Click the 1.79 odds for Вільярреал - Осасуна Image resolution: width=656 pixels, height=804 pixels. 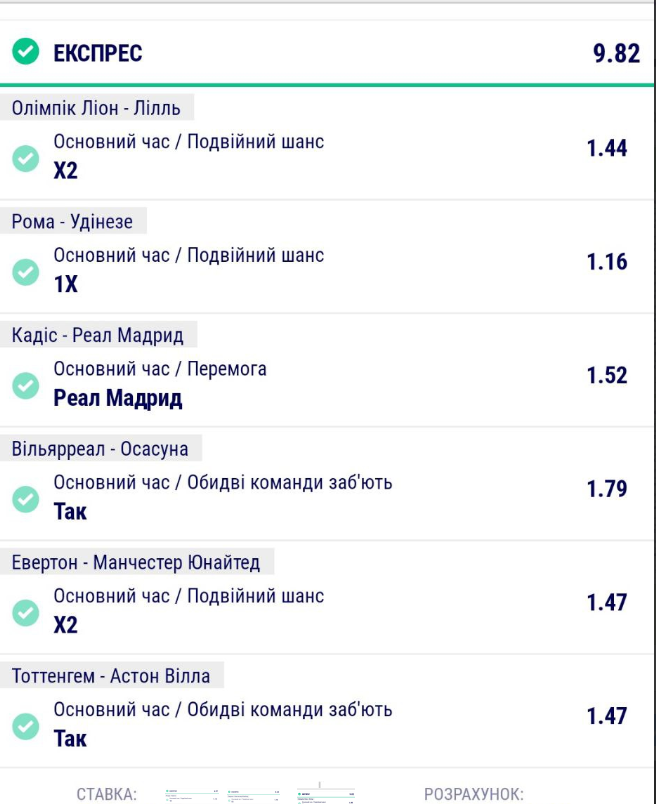[607, 489]
